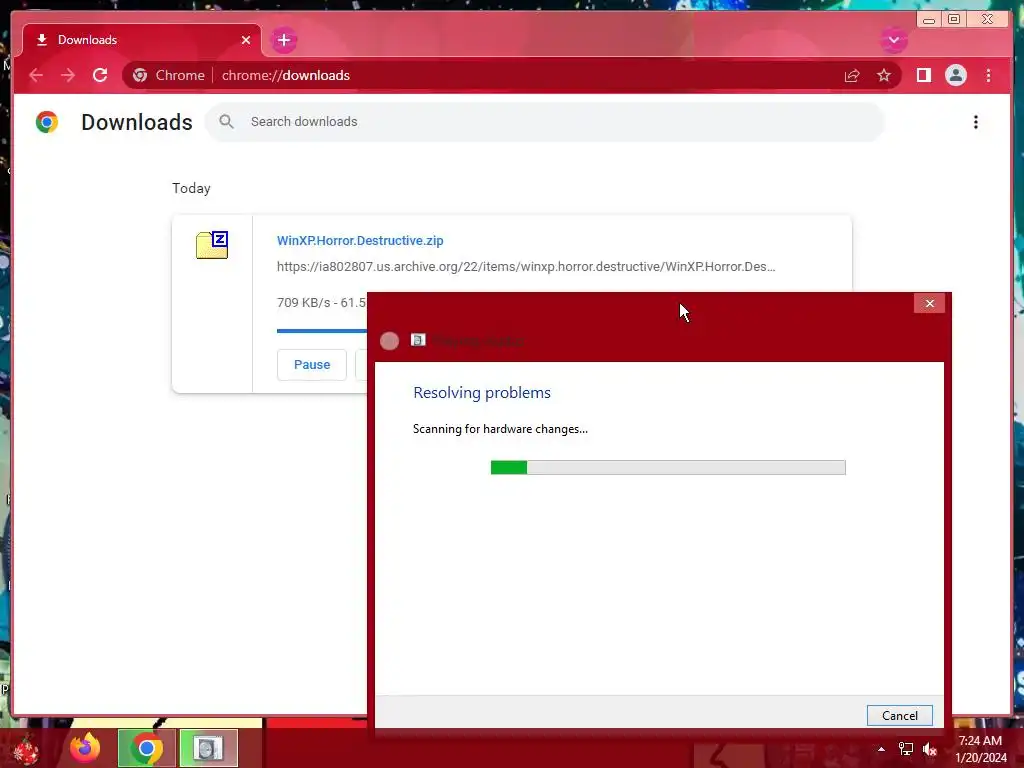Bookmark this page with the star icon
1024x768 pixels.
tap(884, 75)
